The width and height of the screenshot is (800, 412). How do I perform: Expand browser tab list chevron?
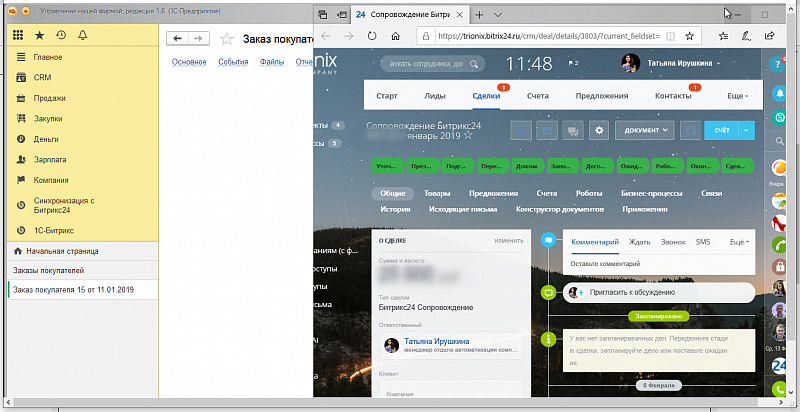pyautogui.click(x=498, y=15)
